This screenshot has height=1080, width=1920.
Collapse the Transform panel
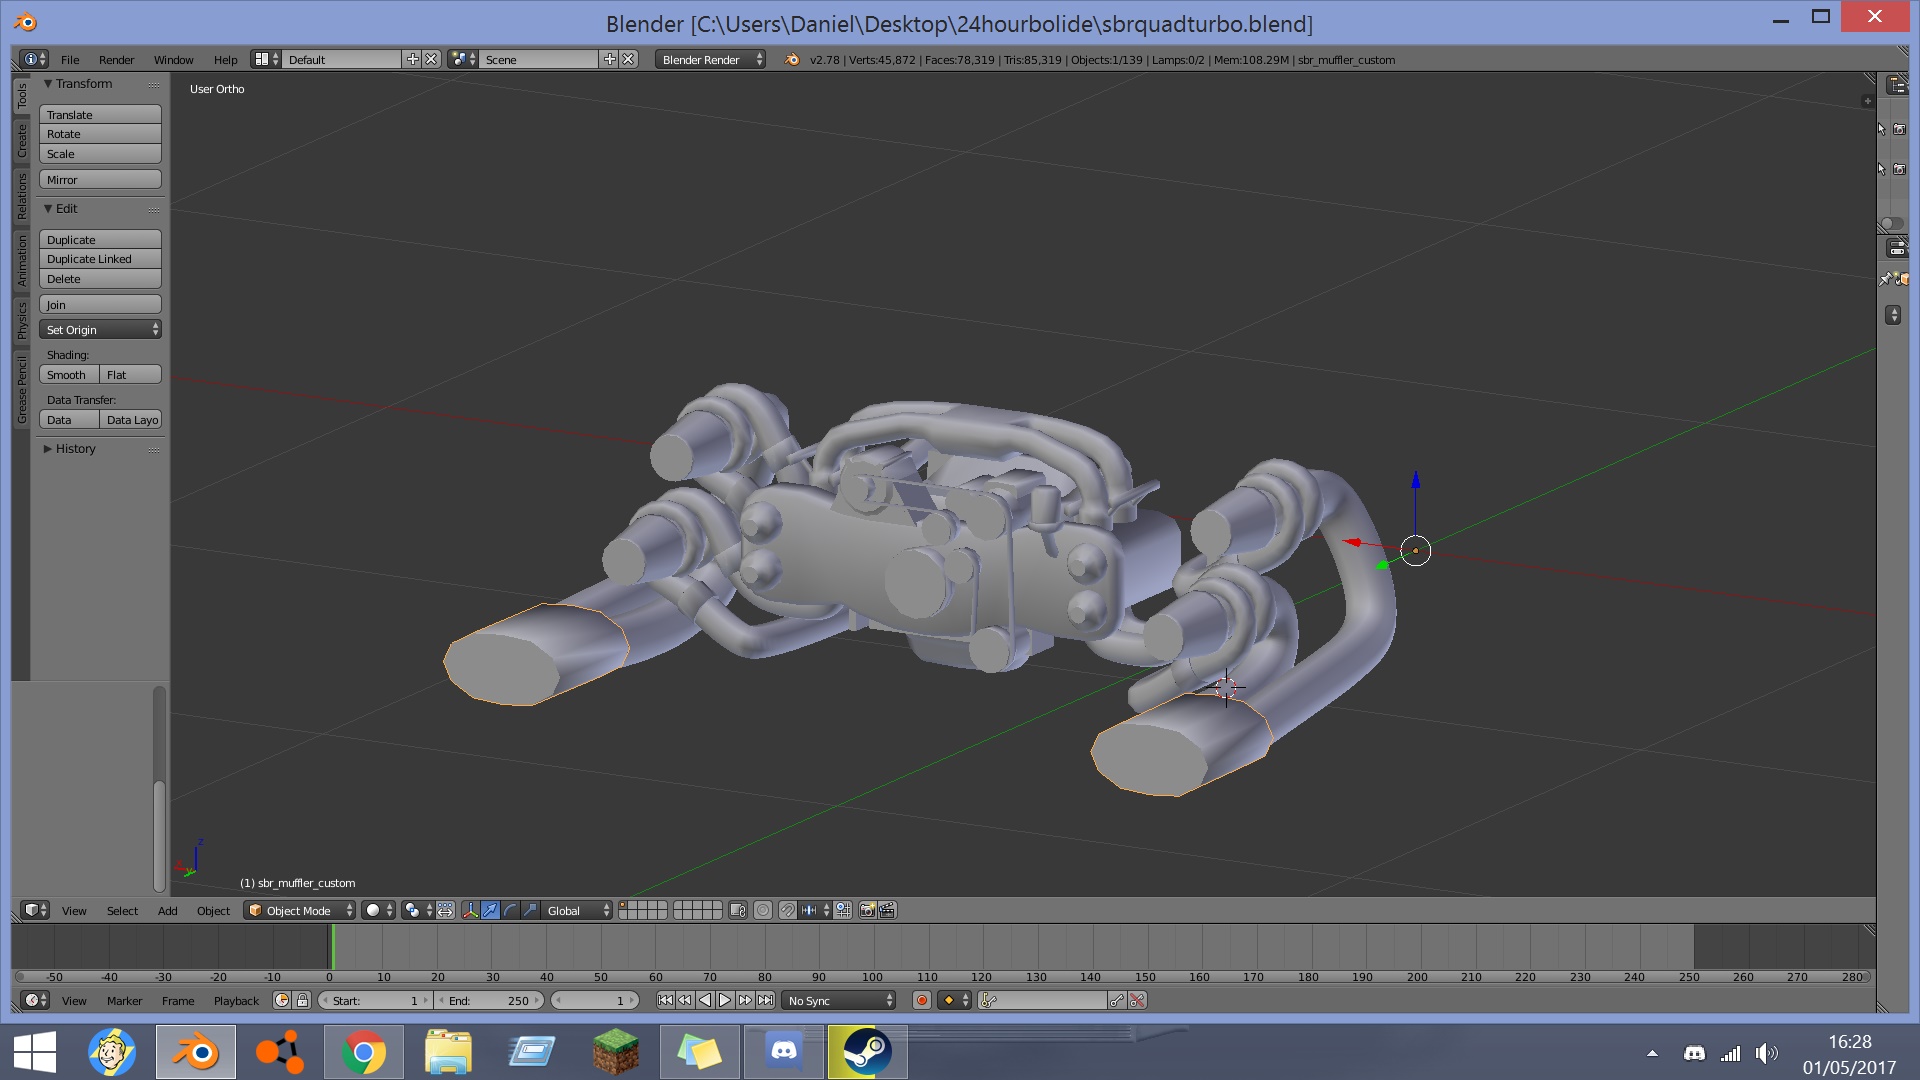[48, 83]
